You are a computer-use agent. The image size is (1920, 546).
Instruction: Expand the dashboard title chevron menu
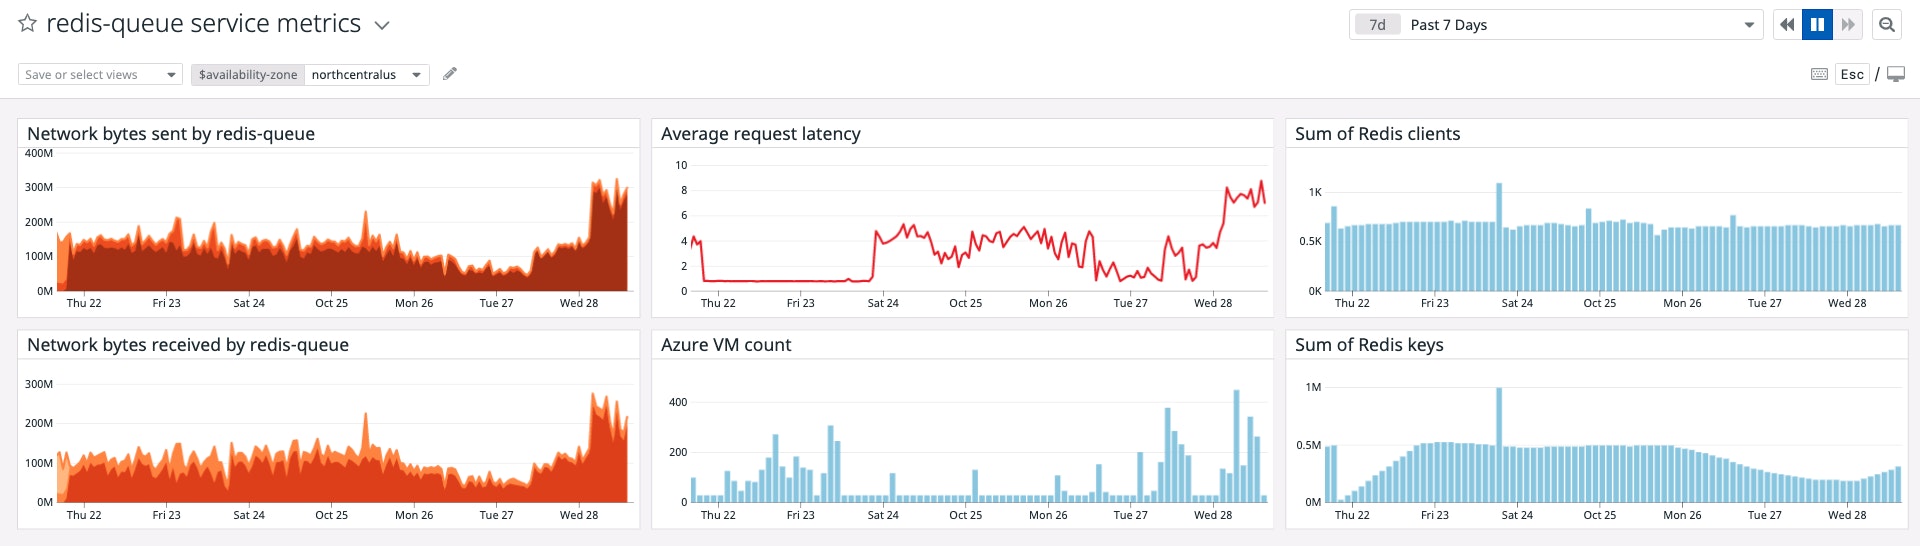[382, 26]
